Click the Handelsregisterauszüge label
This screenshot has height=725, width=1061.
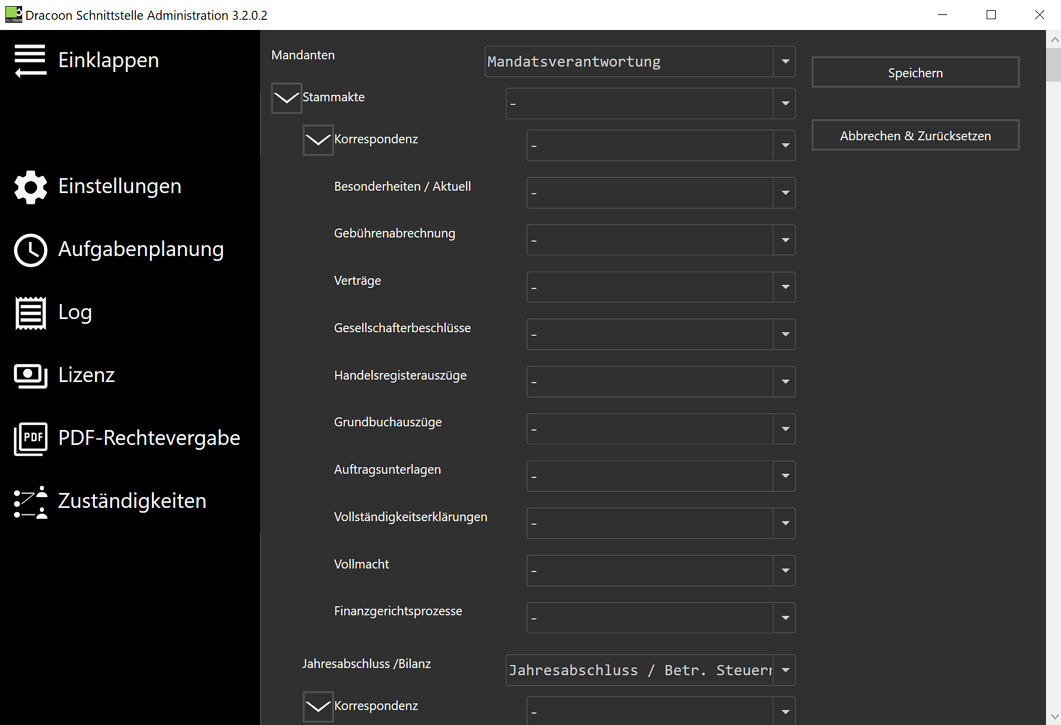tap(400, 376)
